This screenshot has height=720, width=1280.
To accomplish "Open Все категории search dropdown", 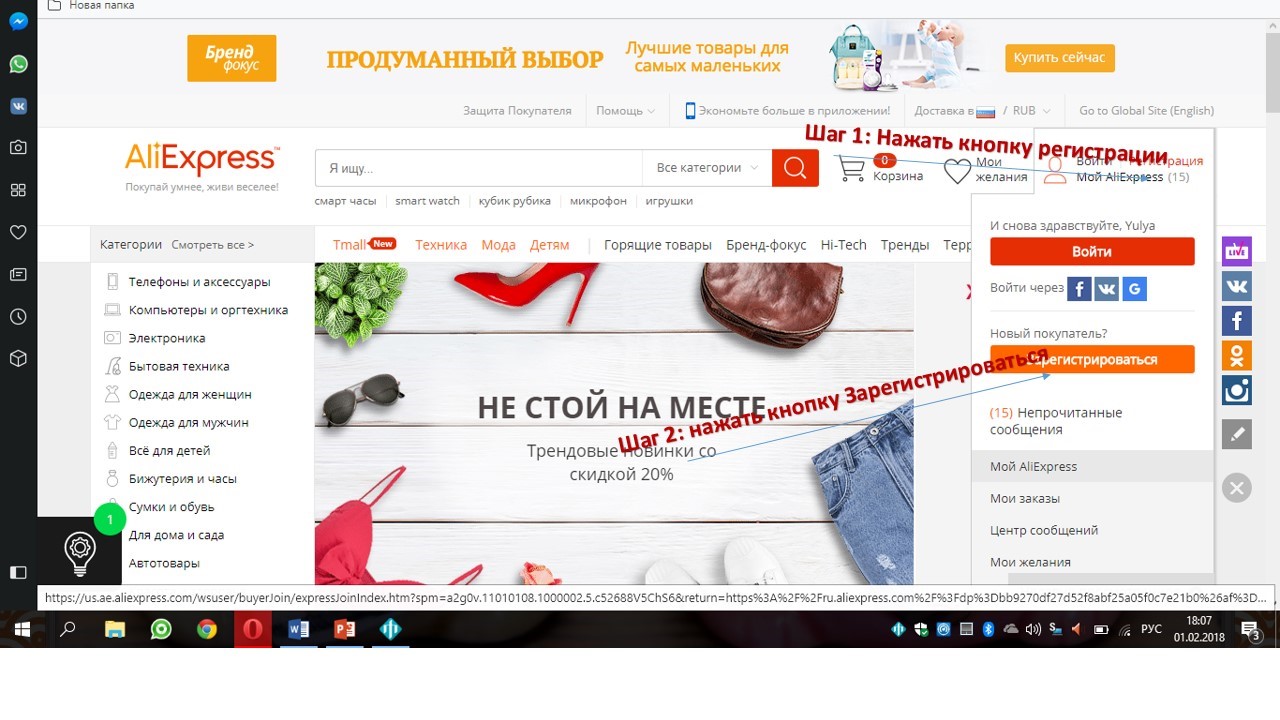I will [x=707, y=168].
